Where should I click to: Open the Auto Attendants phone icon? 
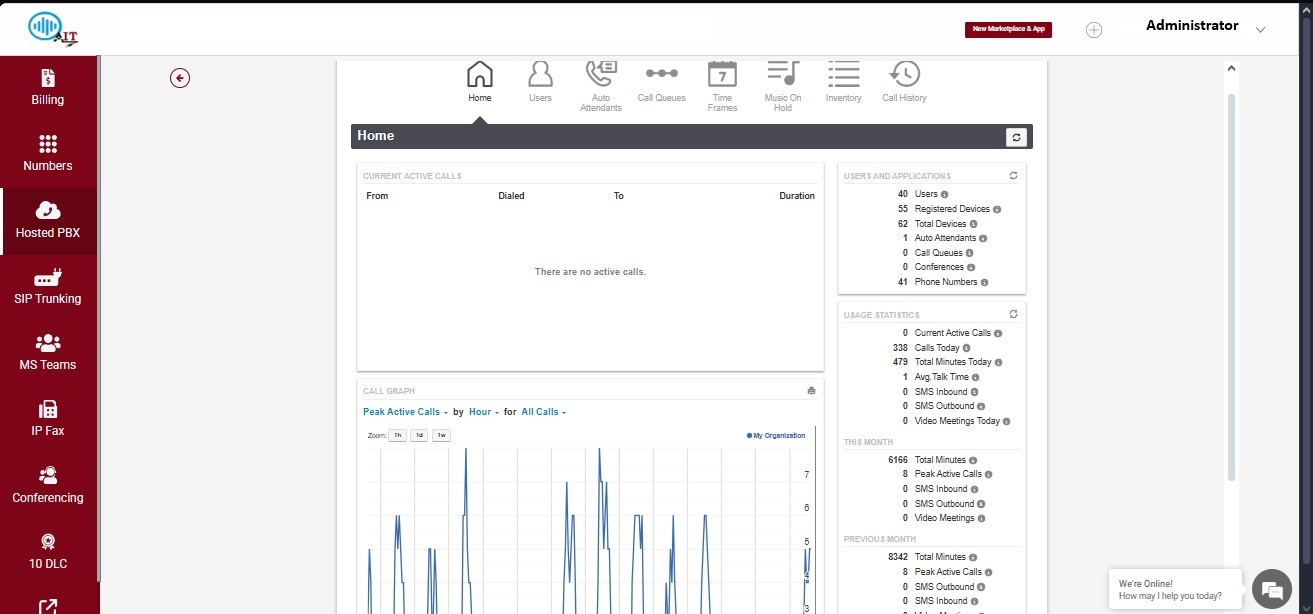click(601, 75)
